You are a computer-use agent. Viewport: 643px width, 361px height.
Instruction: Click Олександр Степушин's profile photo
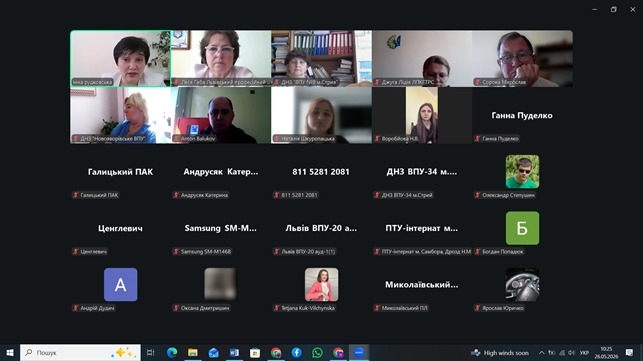pyautogui.click(x=522, y=171)
